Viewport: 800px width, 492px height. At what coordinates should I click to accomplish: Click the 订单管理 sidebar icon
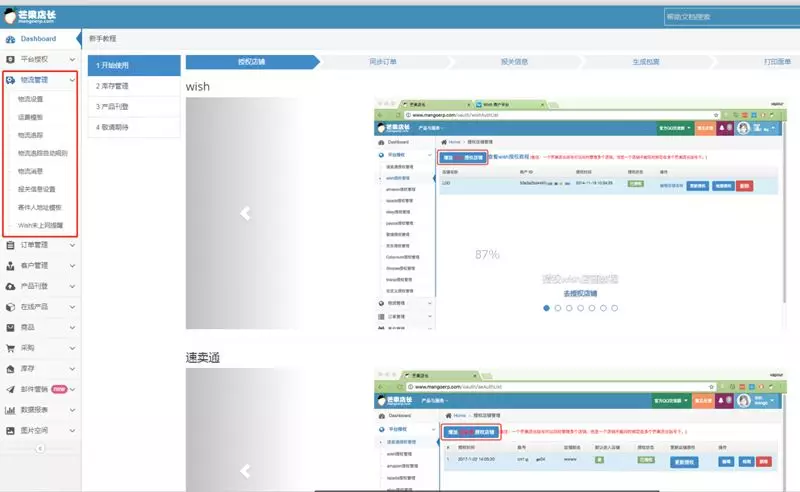11,245
